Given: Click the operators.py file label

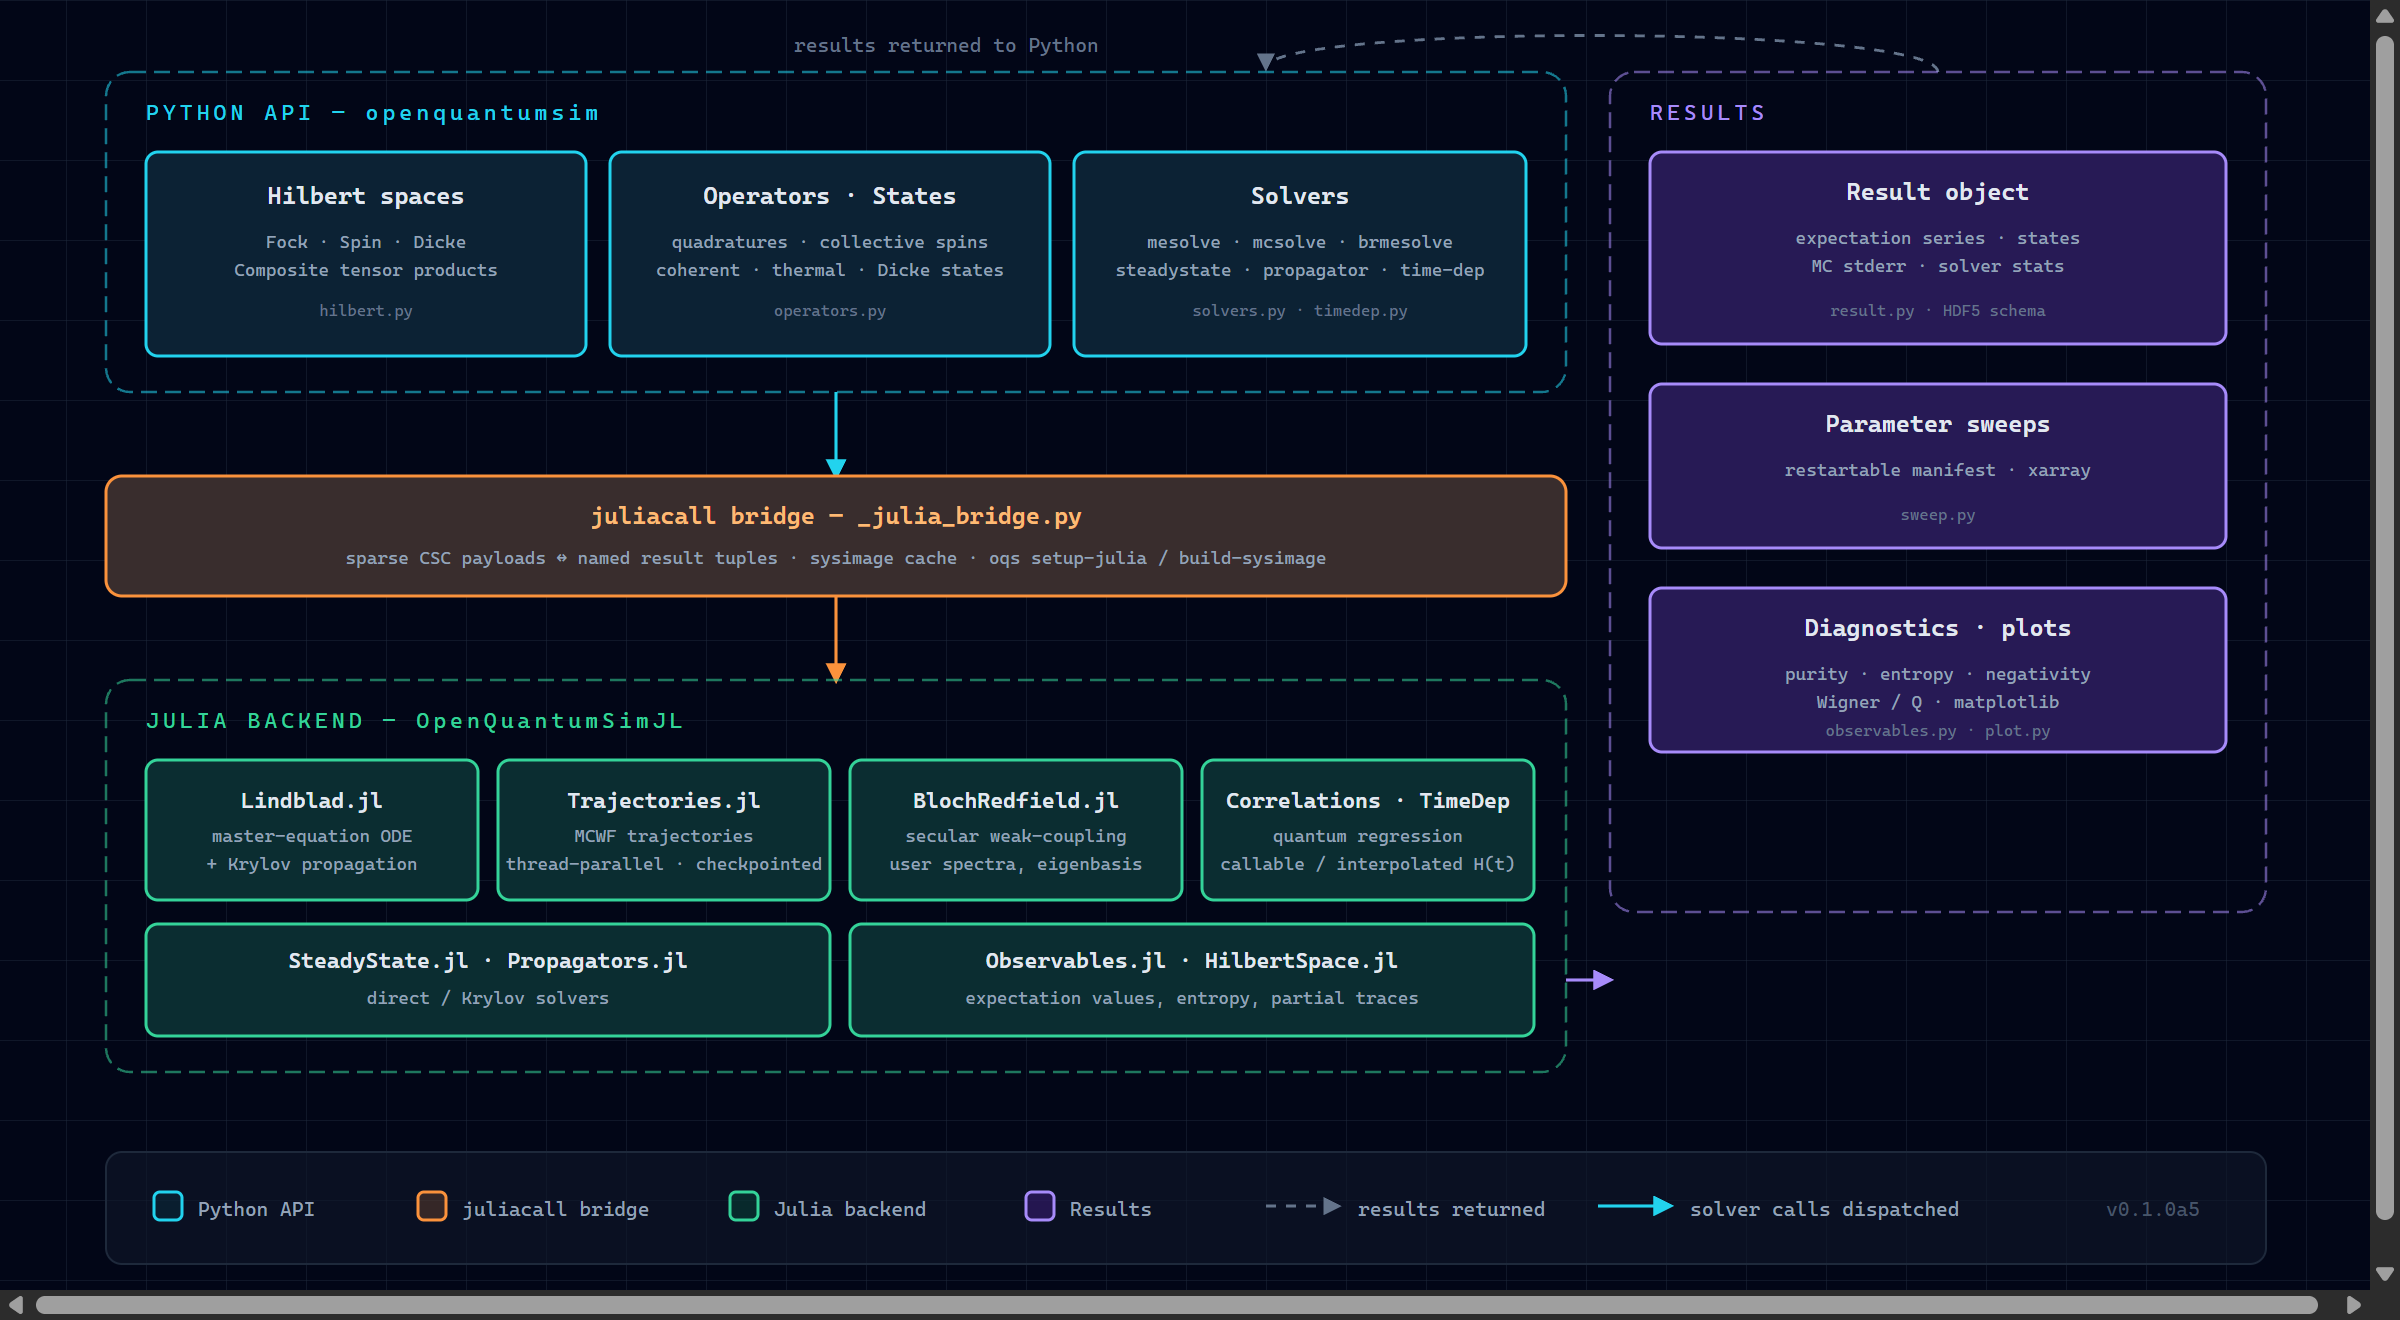Looking at the screenshot, I should 830,311.
